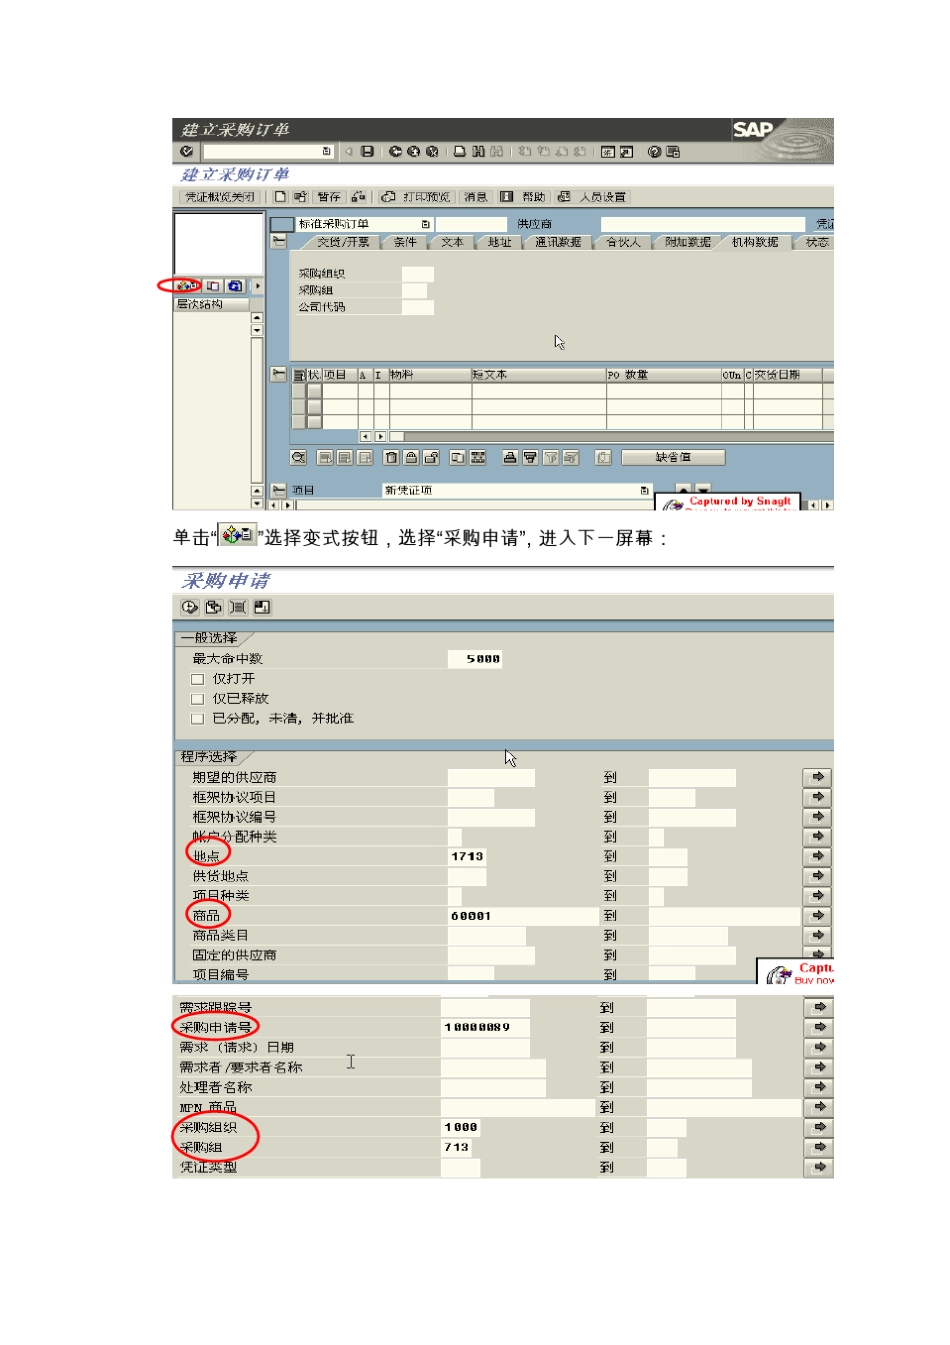This screenshot has height=1345, width=950.
Task: Click the Execute clock icon under 采购申请
Action: tap(190, 607)
